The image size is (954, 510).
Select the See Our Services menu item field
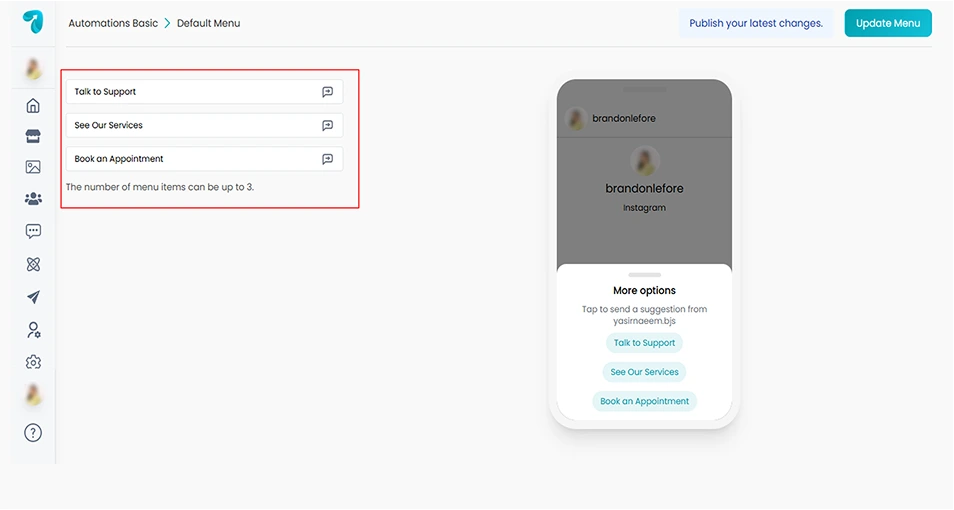[204, 125]
